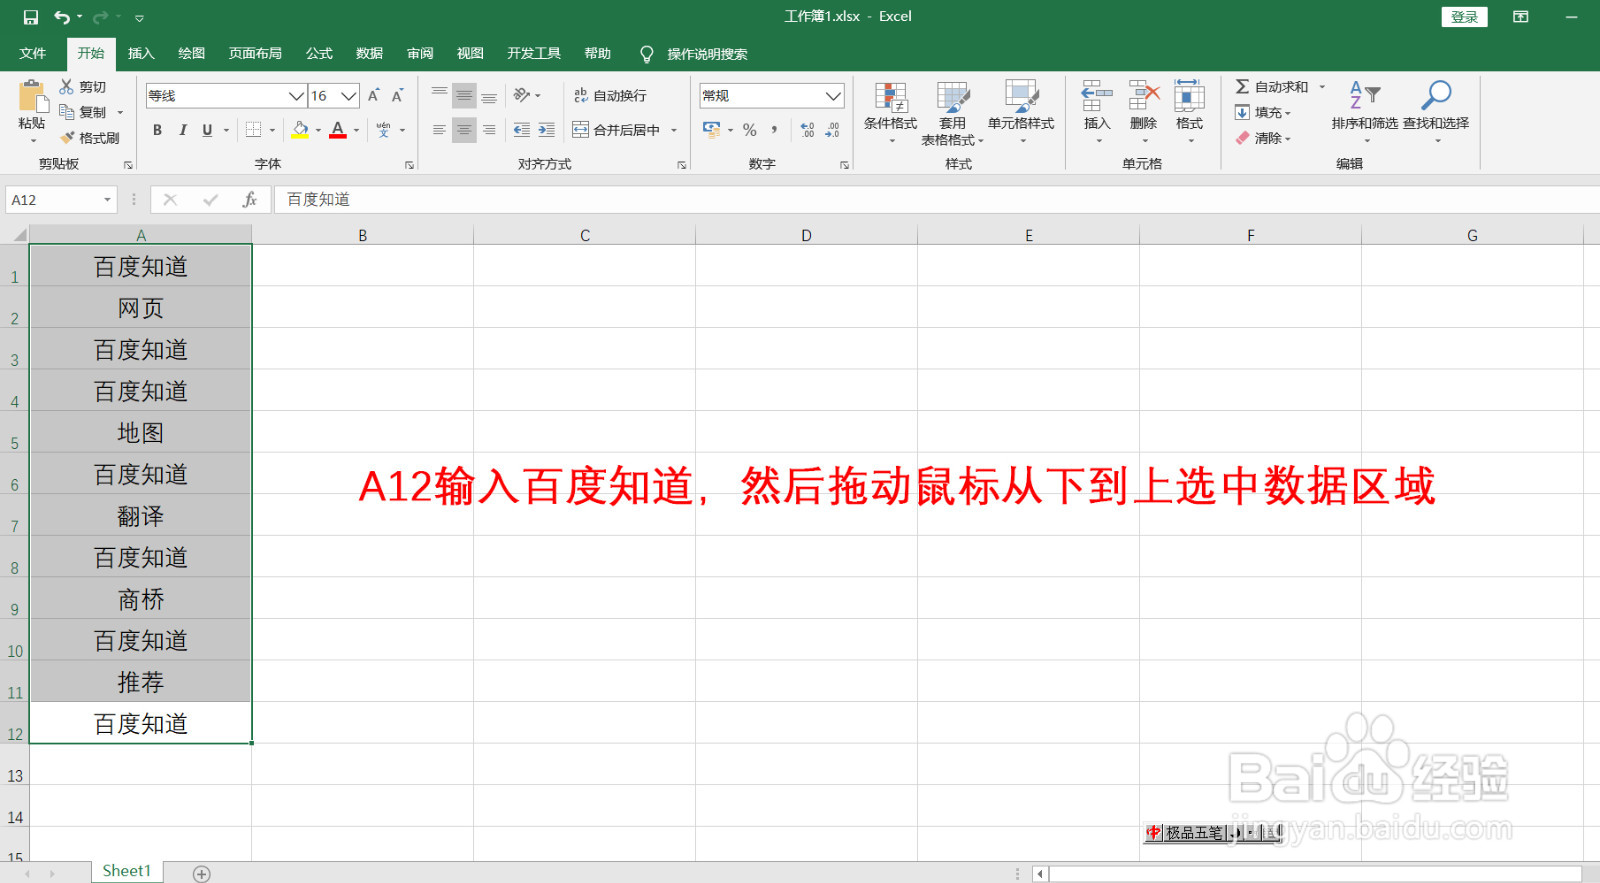Open Sort and Filter icon
This screenshot has width=1600, height=883.
click(x=1365, y=95)
